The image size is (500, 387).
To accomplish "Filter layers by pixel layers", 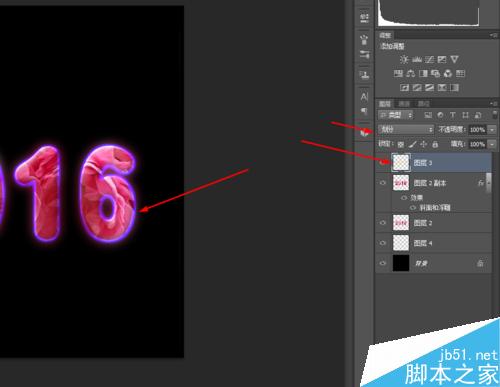I will click(x=428, y=115).
